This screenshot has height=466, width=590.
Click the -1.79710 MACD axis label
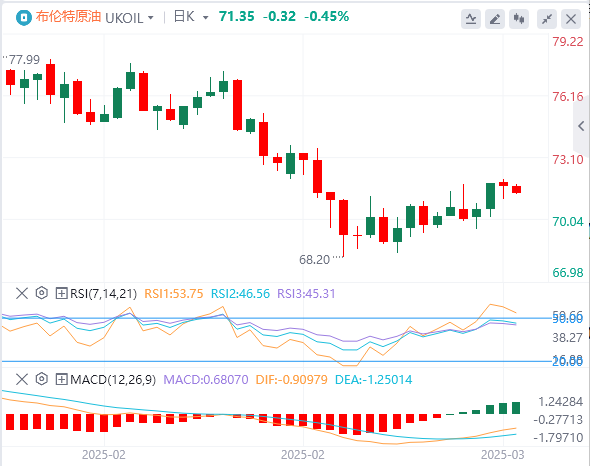(x=558, y=437)
